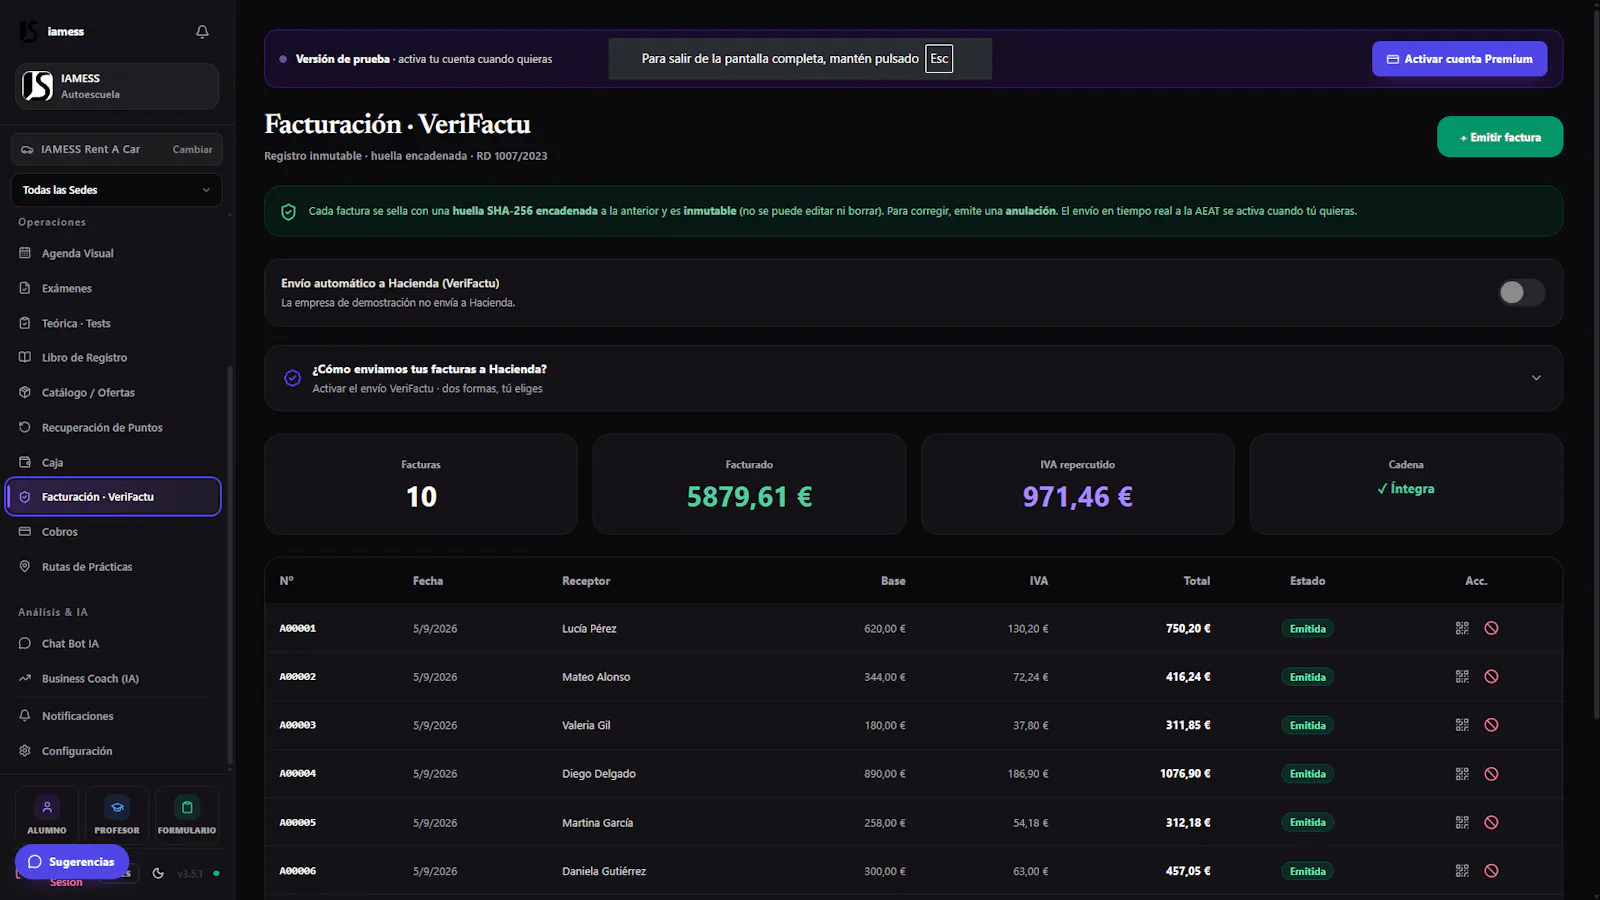Select Facturación · VeriFactu in sidebar
This screenshot has height=900, width=1600.
pyautogui.click(x=114, y=497)
